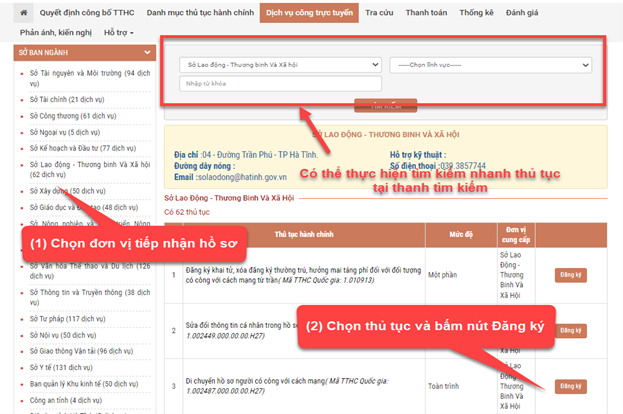Open Thống kê menu item
This screenshot has width=623, height=414.
coord(476,13)
